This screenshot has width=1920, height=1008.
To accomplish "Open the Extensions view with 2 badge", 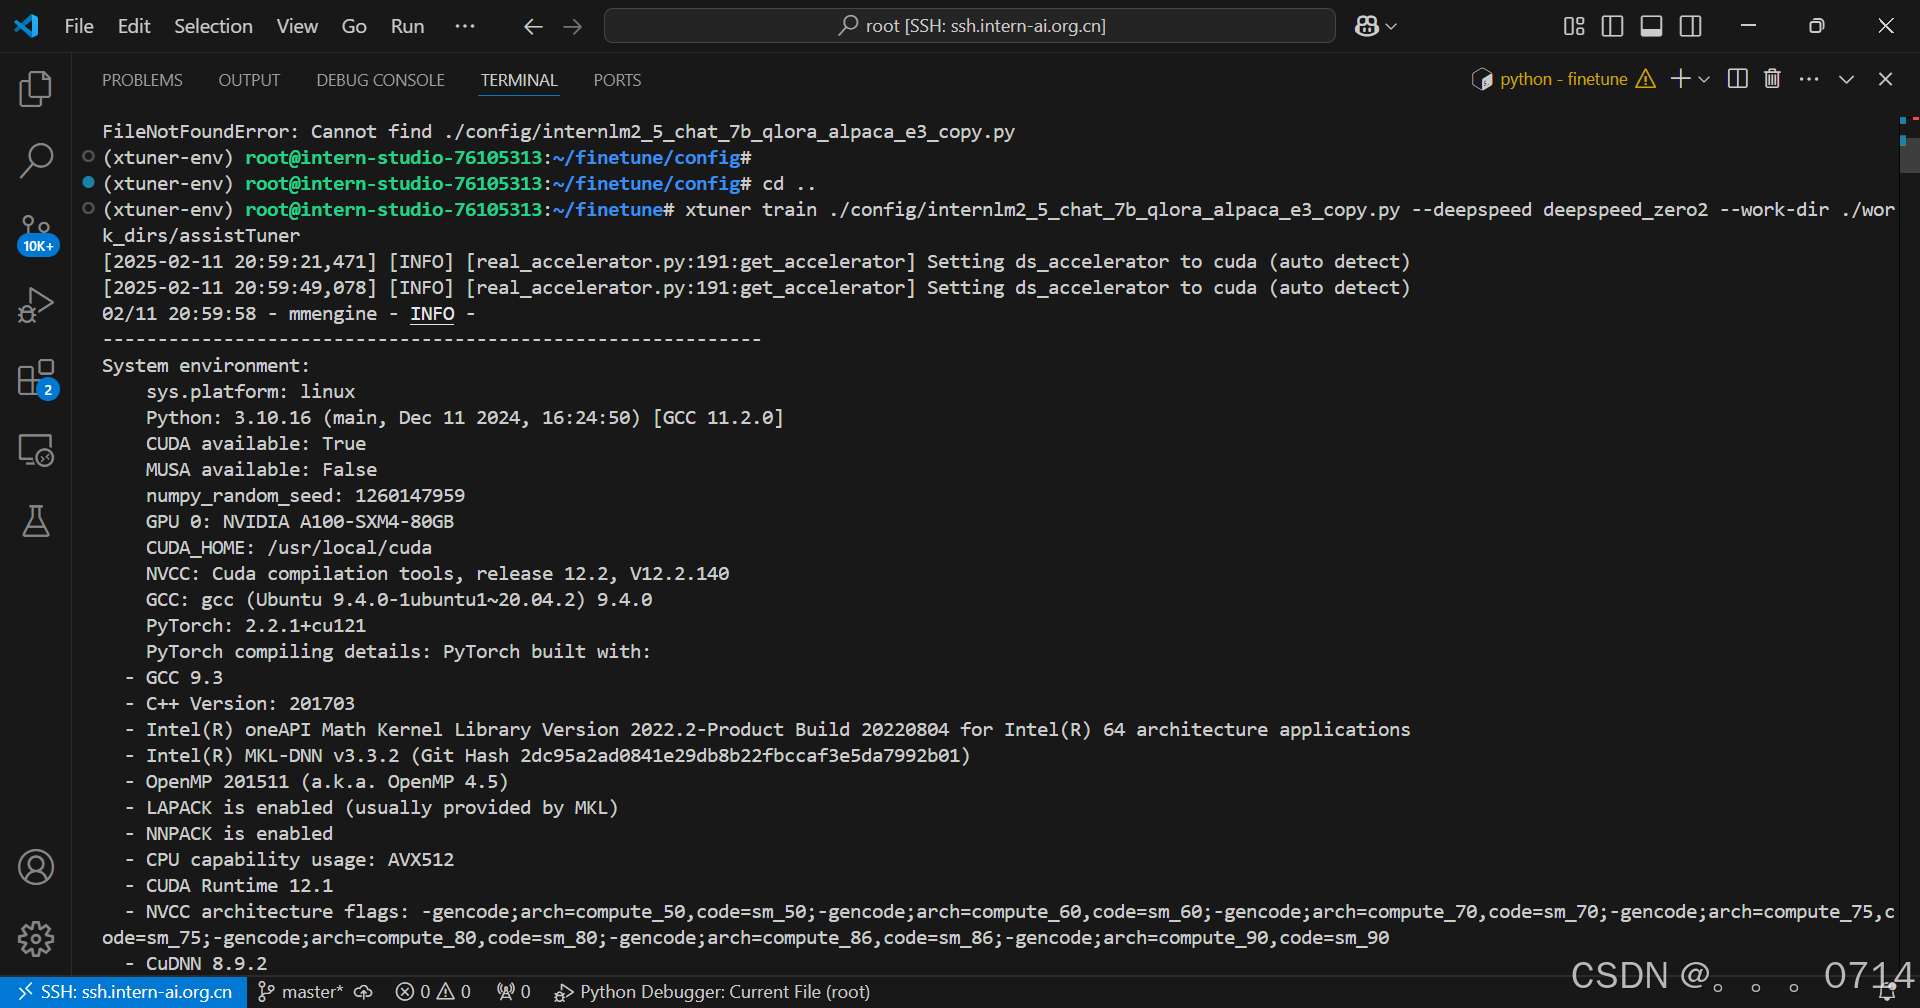I will pos(36,379).
